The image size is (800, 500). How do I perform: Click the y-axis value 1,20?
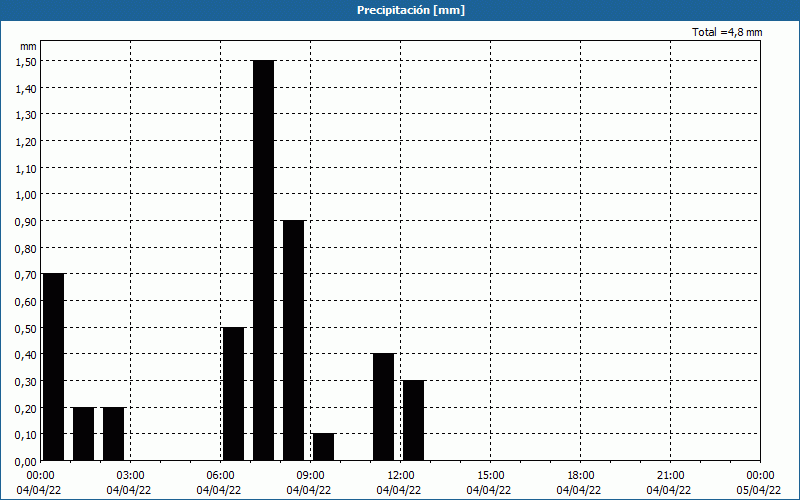tap(26, 142)
